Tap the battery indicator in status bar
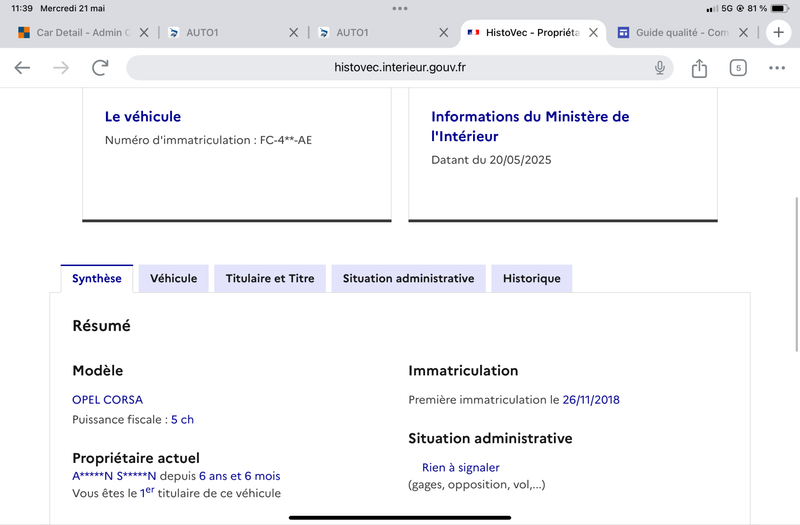Image resolution: width=800 pixels, height=525 pixels. click(780, 9)
